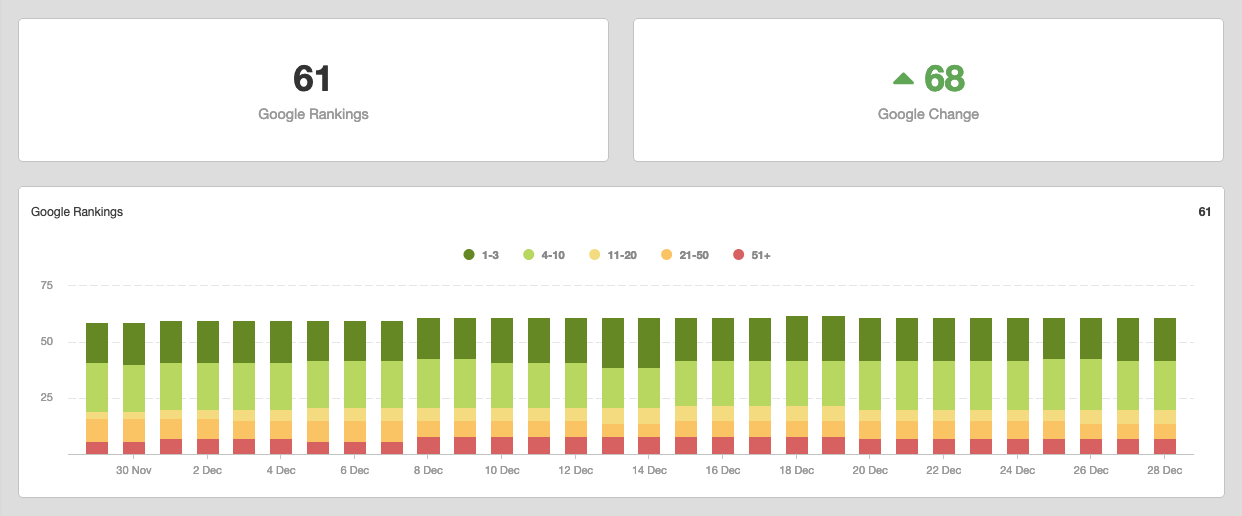
Task: Click the 50 y-axis label
Action: (46, 342)
